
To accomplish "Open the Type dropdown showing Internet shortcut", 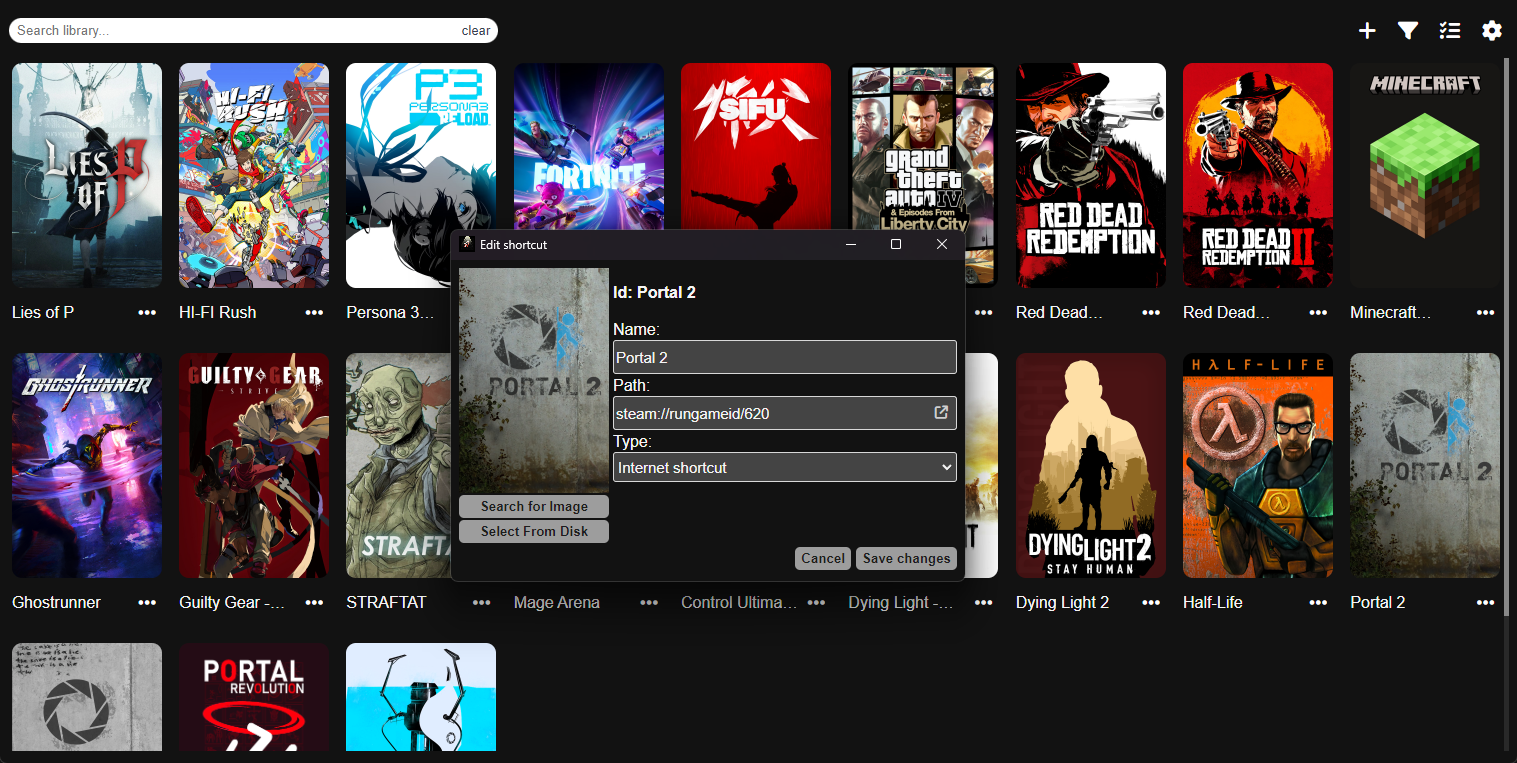I will click(x=784, y=467).
